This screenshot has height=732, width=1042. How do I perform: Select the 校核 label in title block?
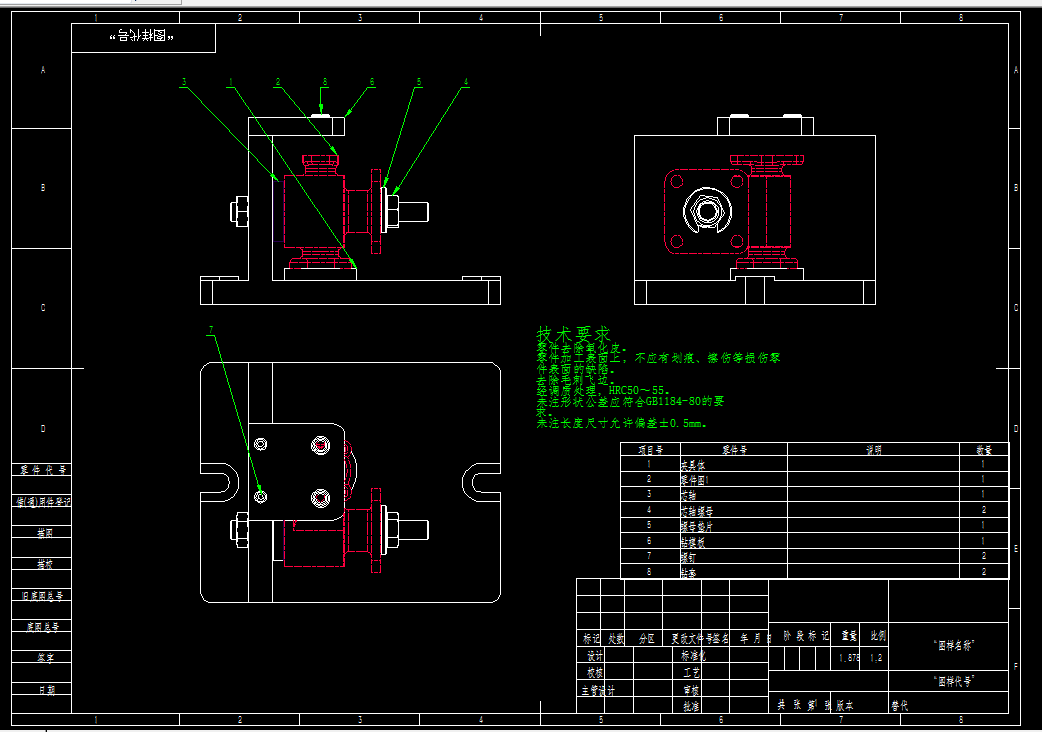[x=595, y=673]
